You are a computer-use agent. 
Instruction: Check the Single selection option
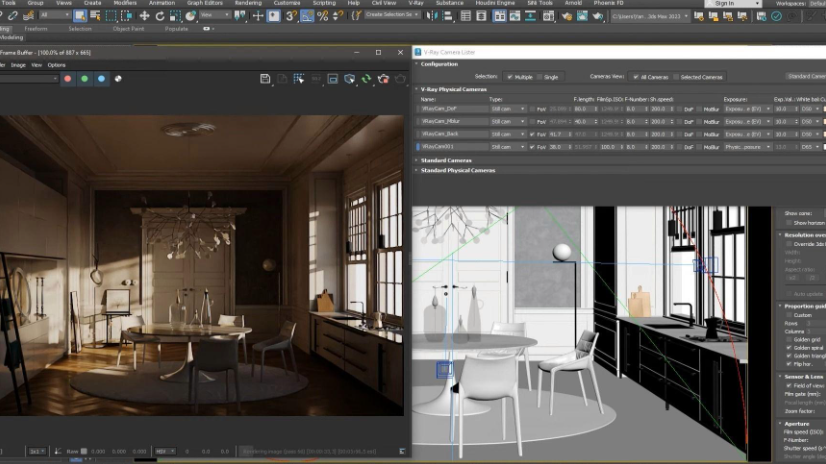(x=539, y=77)
